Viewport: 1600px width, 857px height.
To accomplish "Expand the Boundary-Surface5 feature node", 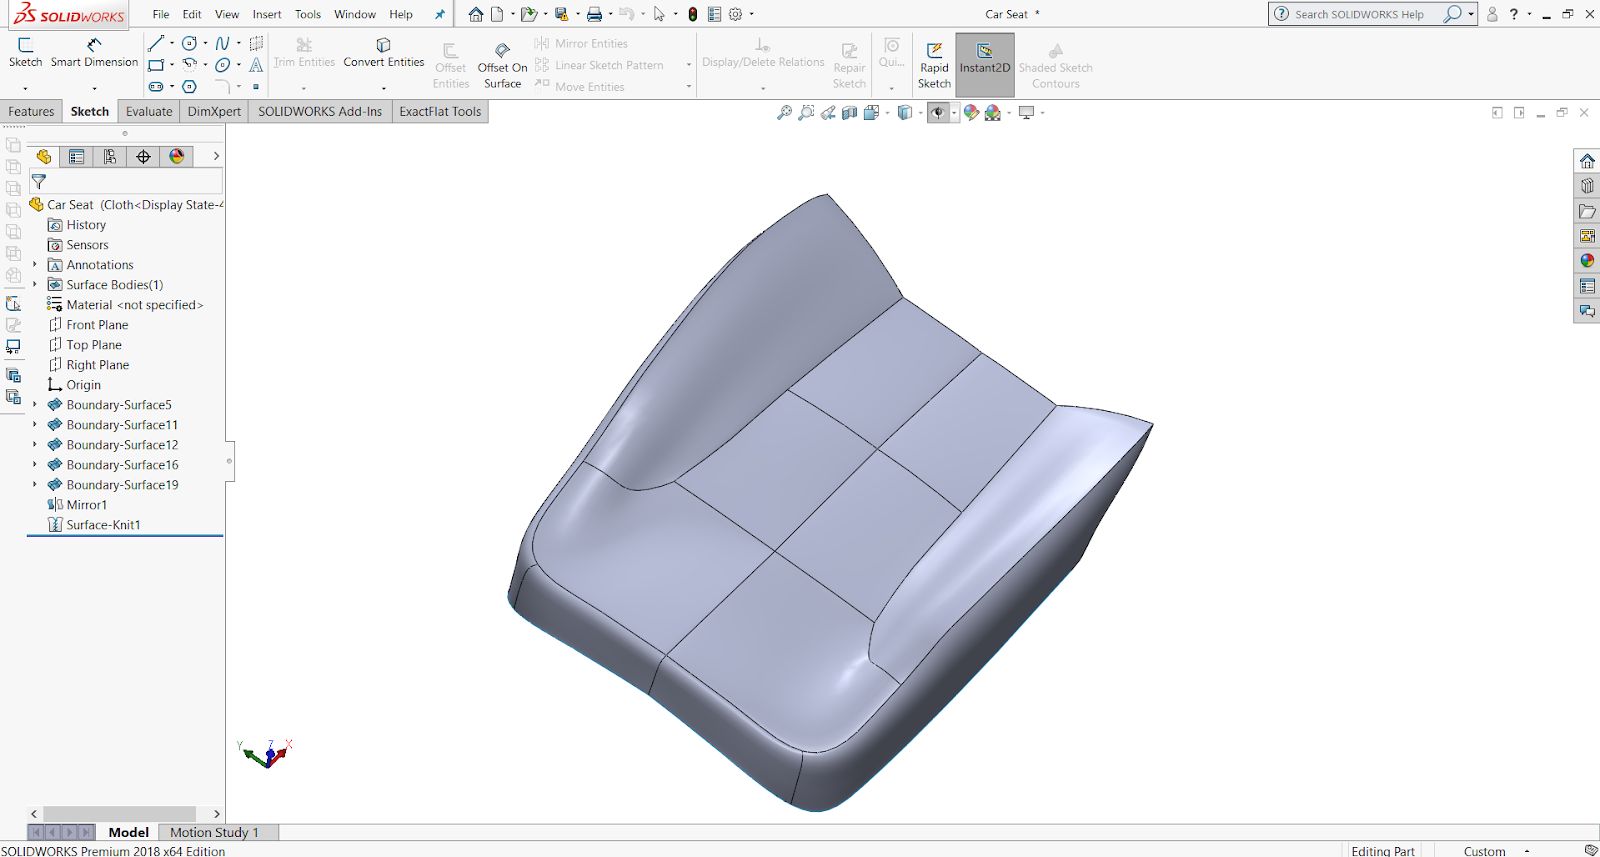I will (35, 405).
